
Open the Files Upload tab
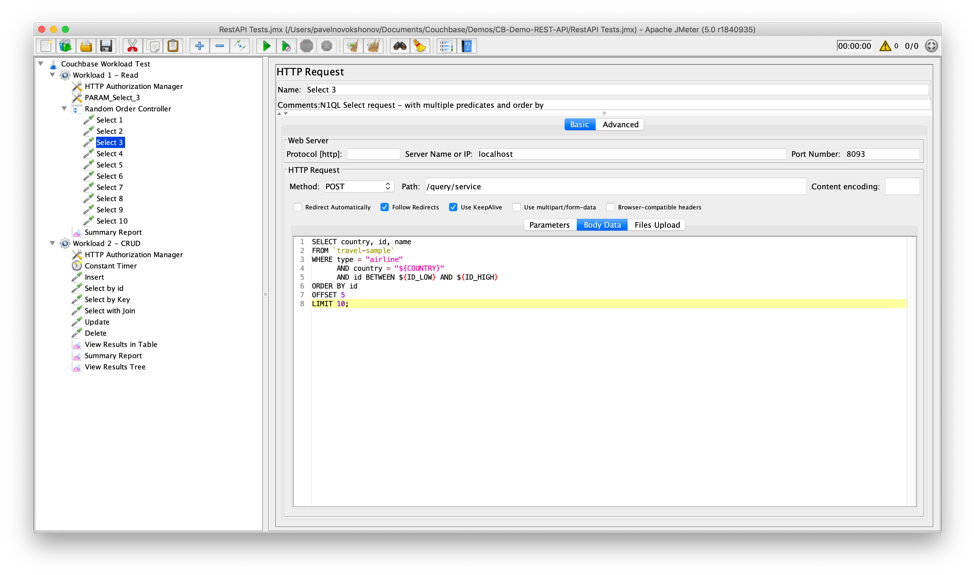click(x=657, y=225)
